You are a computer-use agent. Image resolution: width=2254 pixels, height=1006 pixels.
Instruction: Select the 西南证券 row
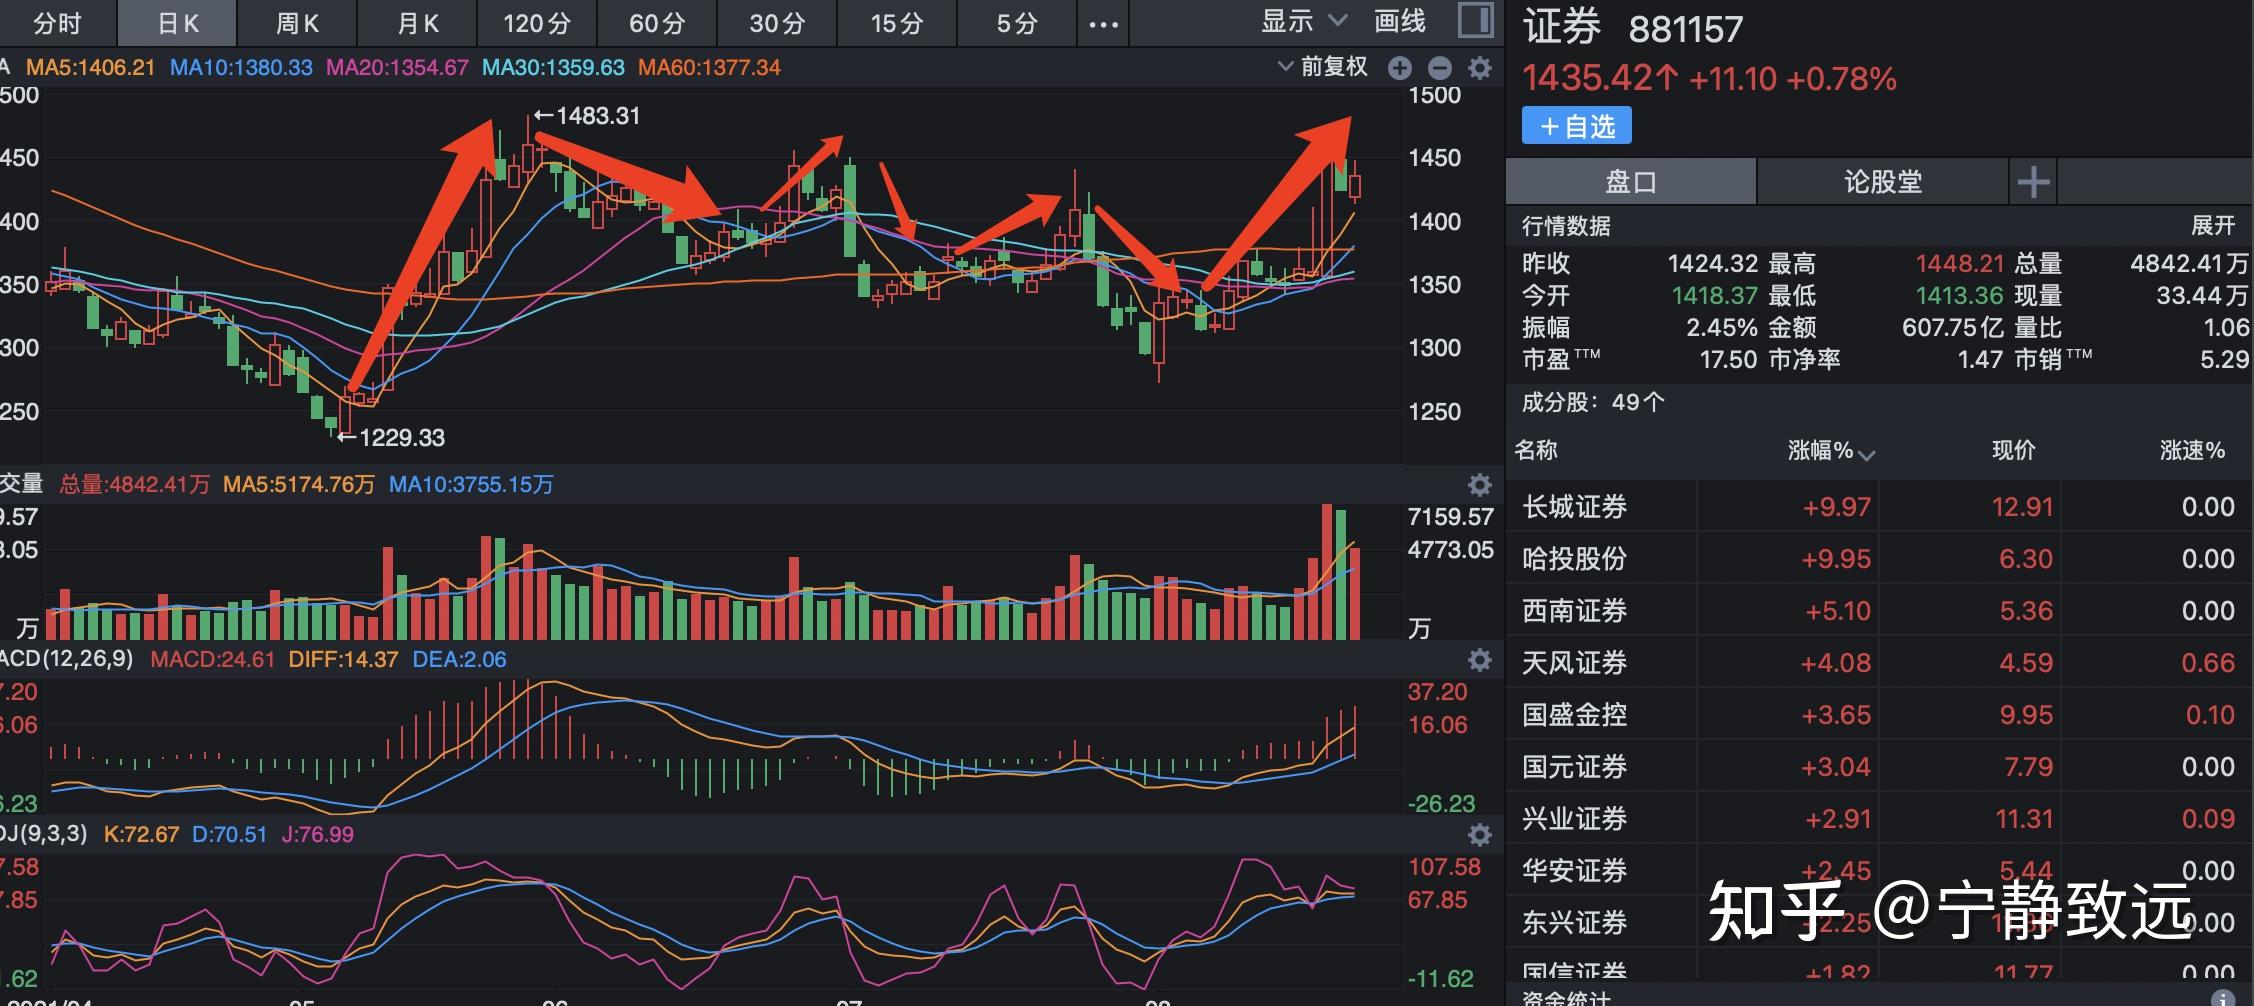point(1879,611)
